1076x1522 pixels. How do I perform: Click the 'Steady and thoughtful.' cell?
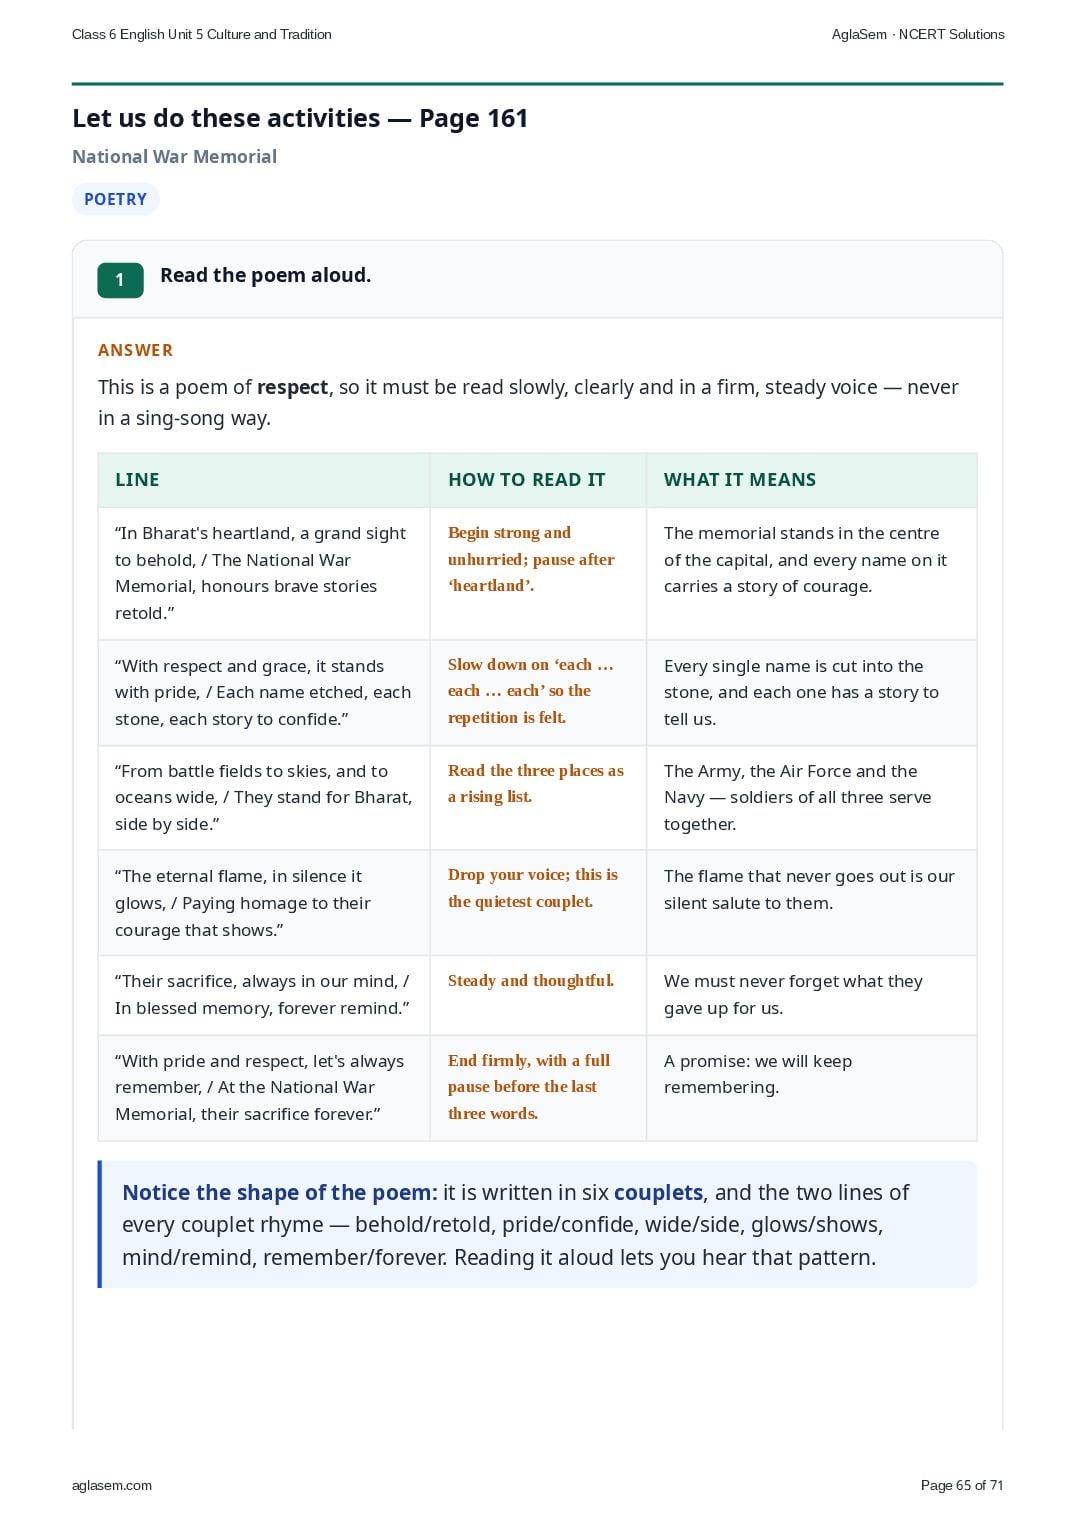coord(531,981)
